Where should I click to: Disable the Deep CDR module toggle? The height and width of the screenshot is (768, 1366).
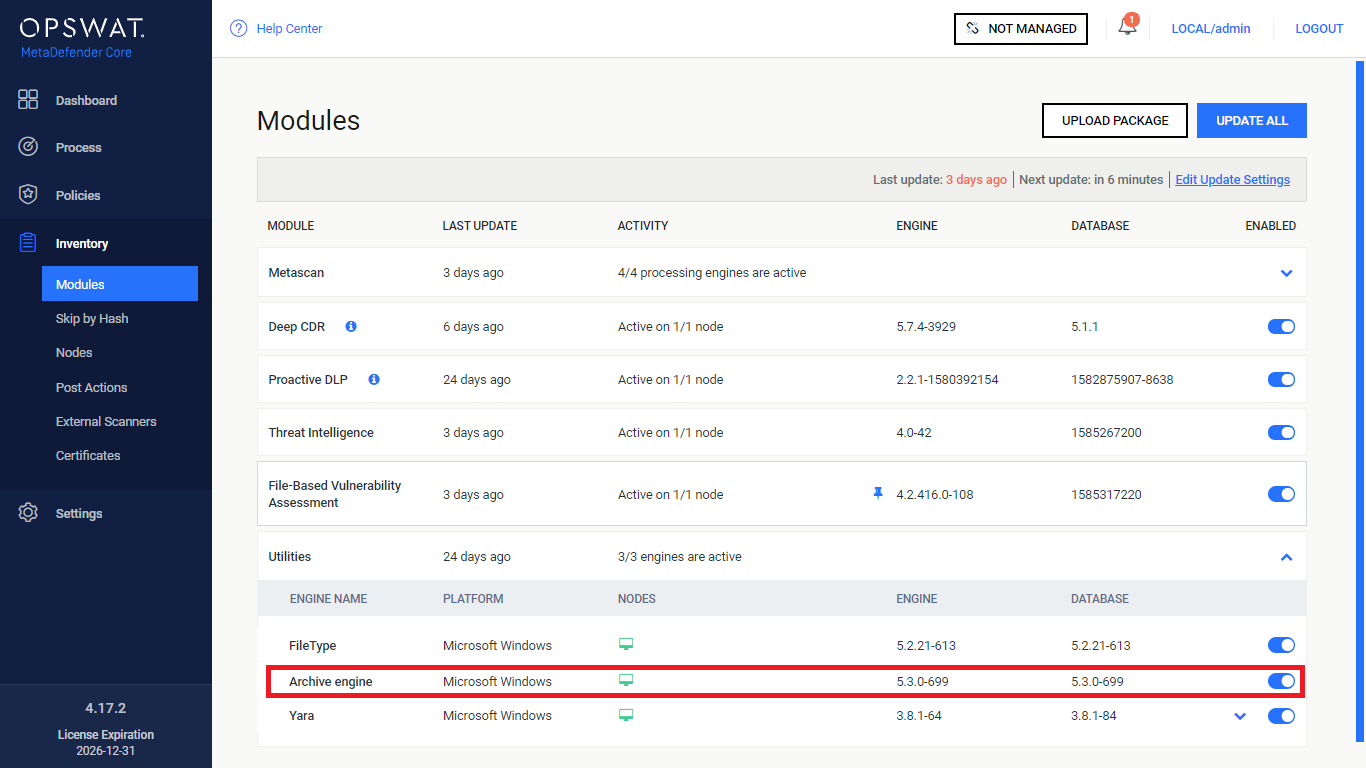[1281, 326]
